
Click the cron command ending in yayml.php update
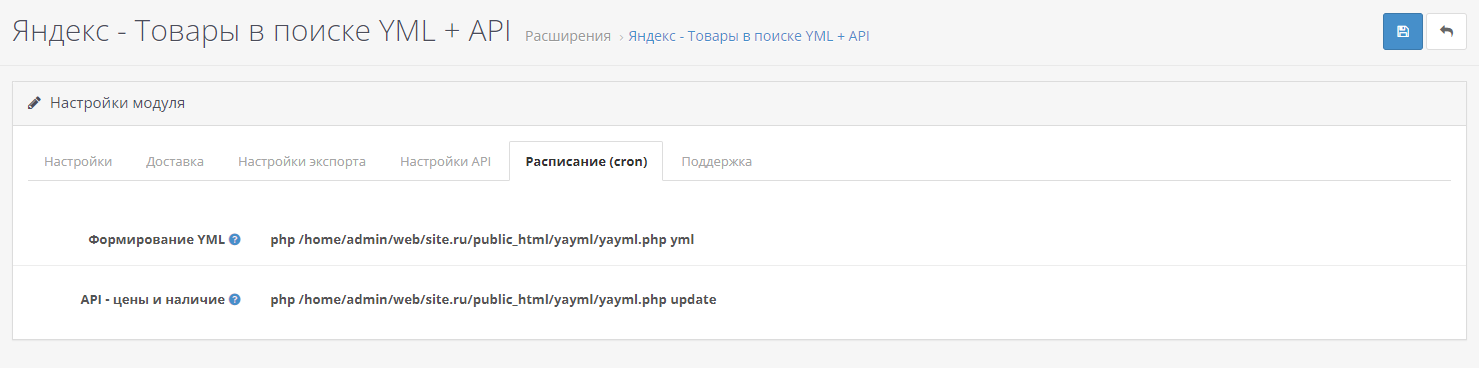(493, 300)
